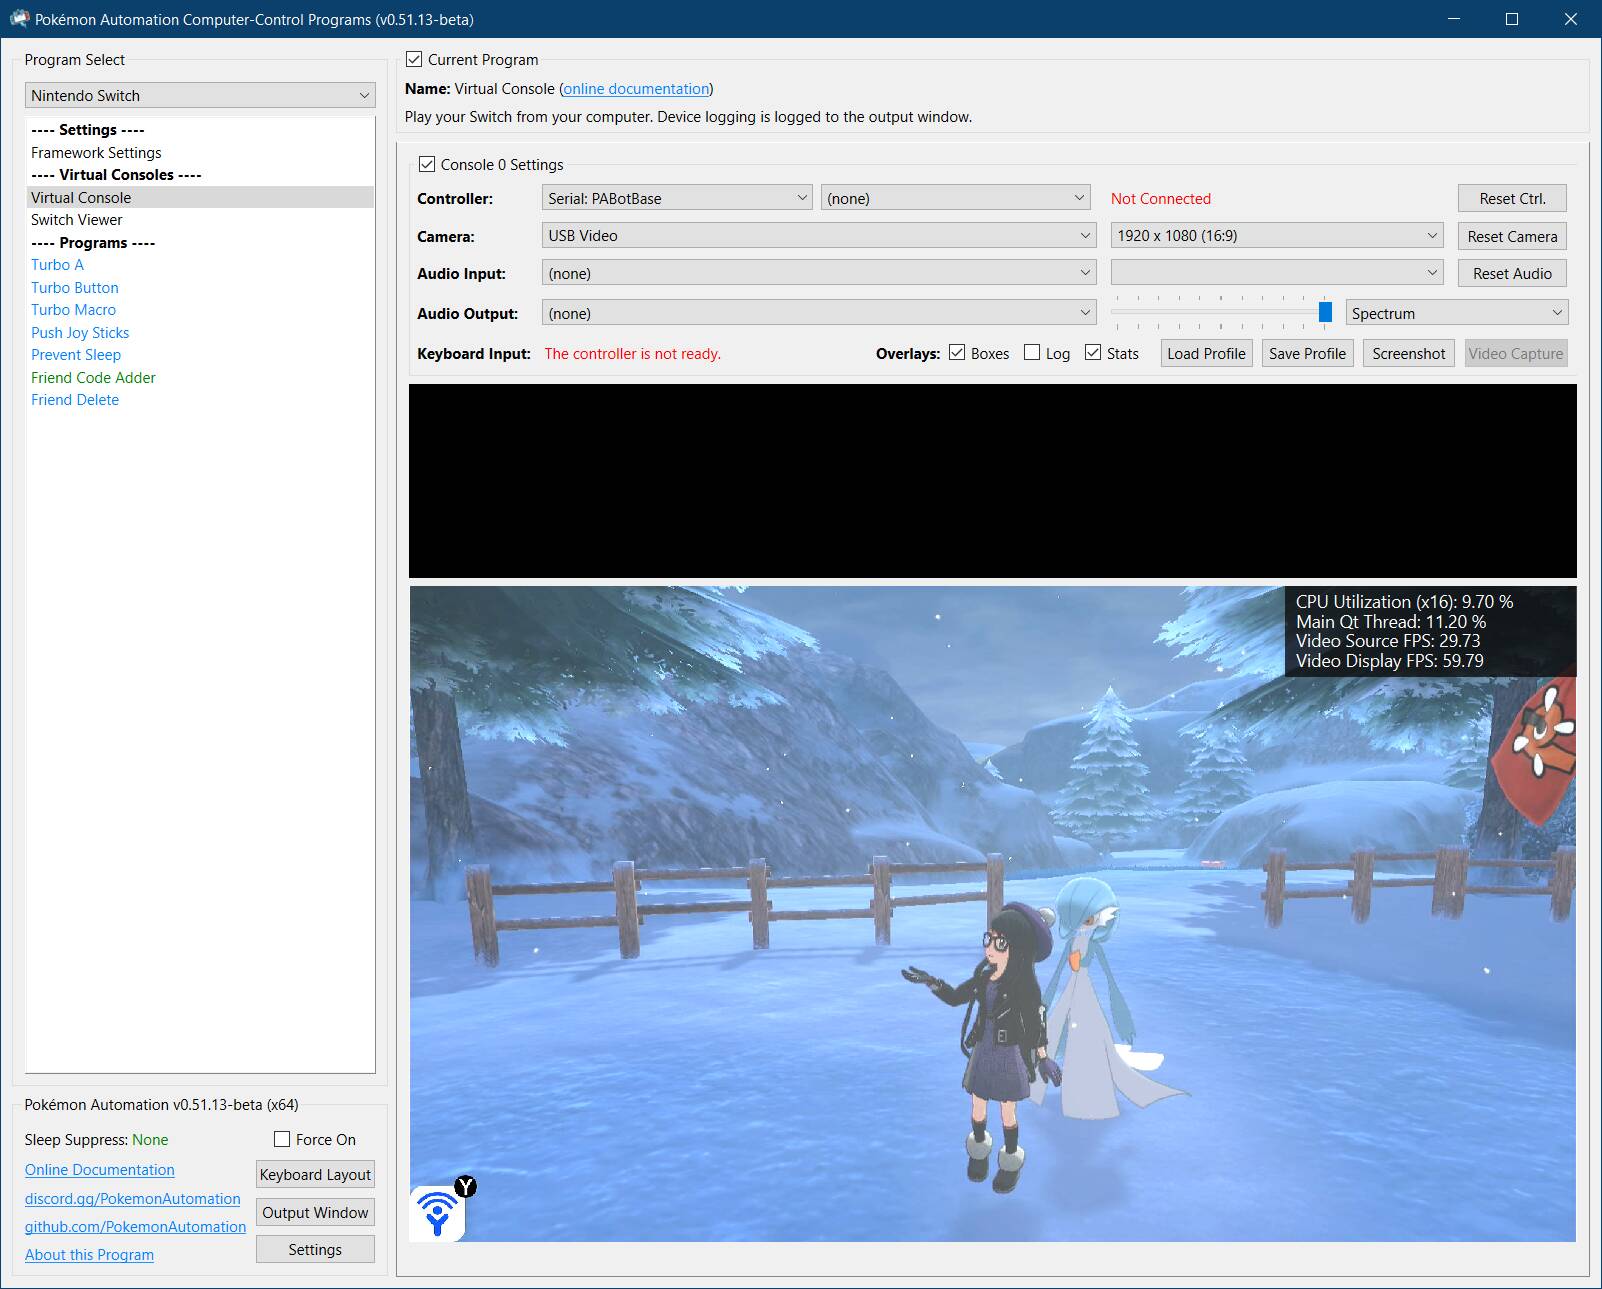1602x1289 pixels.
Task: Click the Reset Camera button
Action: [x=1511, y=236]
